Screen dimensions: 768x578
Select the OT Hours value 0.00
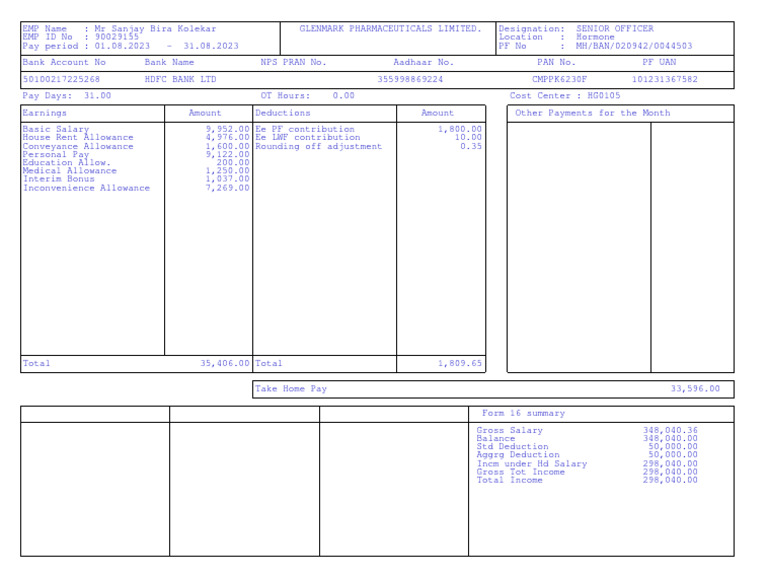pos(343,96)
